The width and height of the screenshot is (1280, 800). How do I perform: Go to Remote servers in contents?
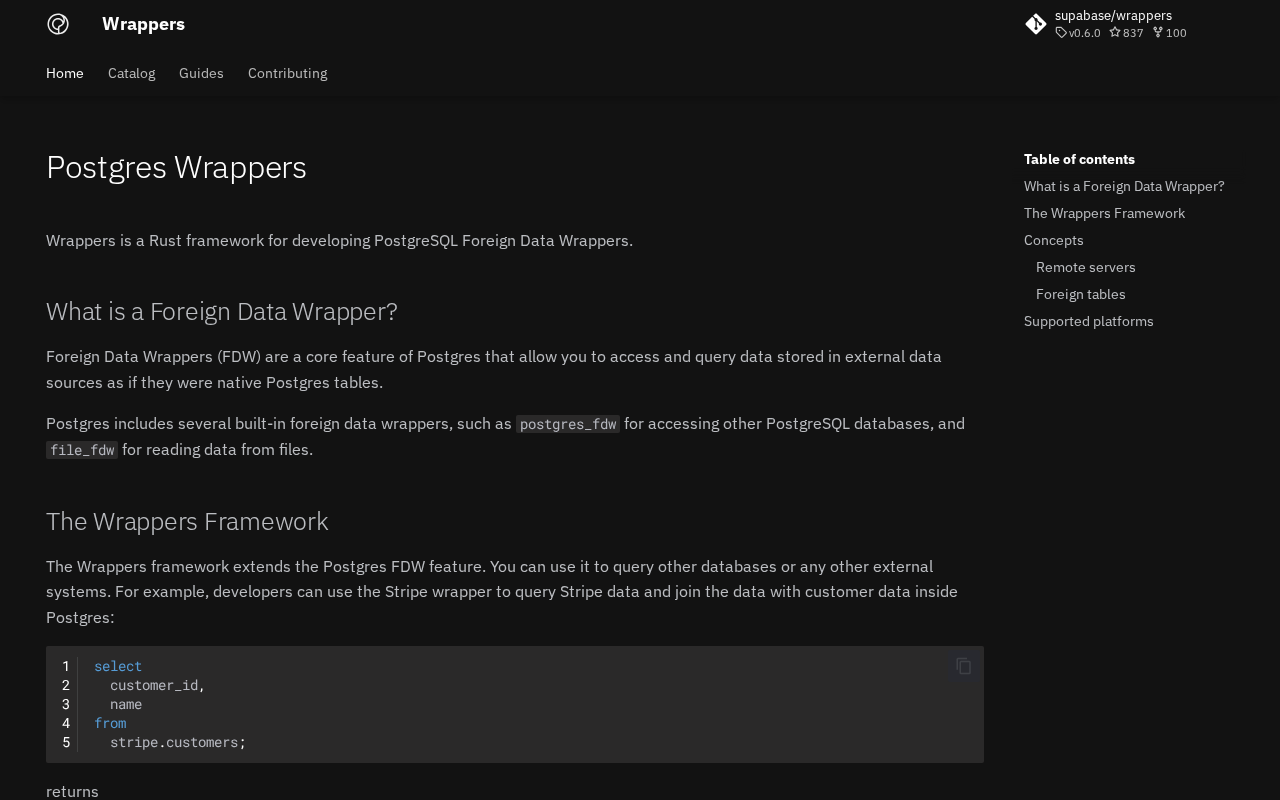tap(1085, 267)
